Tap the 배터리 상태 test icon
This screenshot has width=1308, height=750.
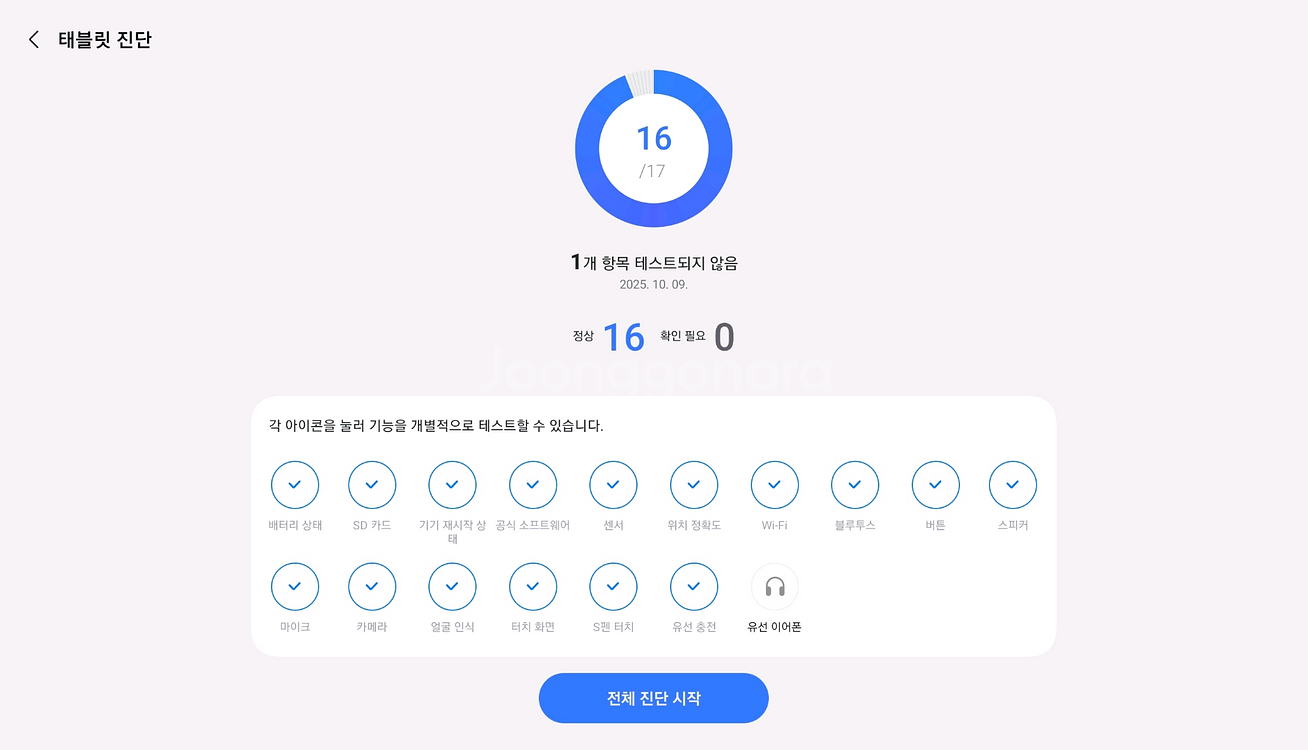(295, 485)
